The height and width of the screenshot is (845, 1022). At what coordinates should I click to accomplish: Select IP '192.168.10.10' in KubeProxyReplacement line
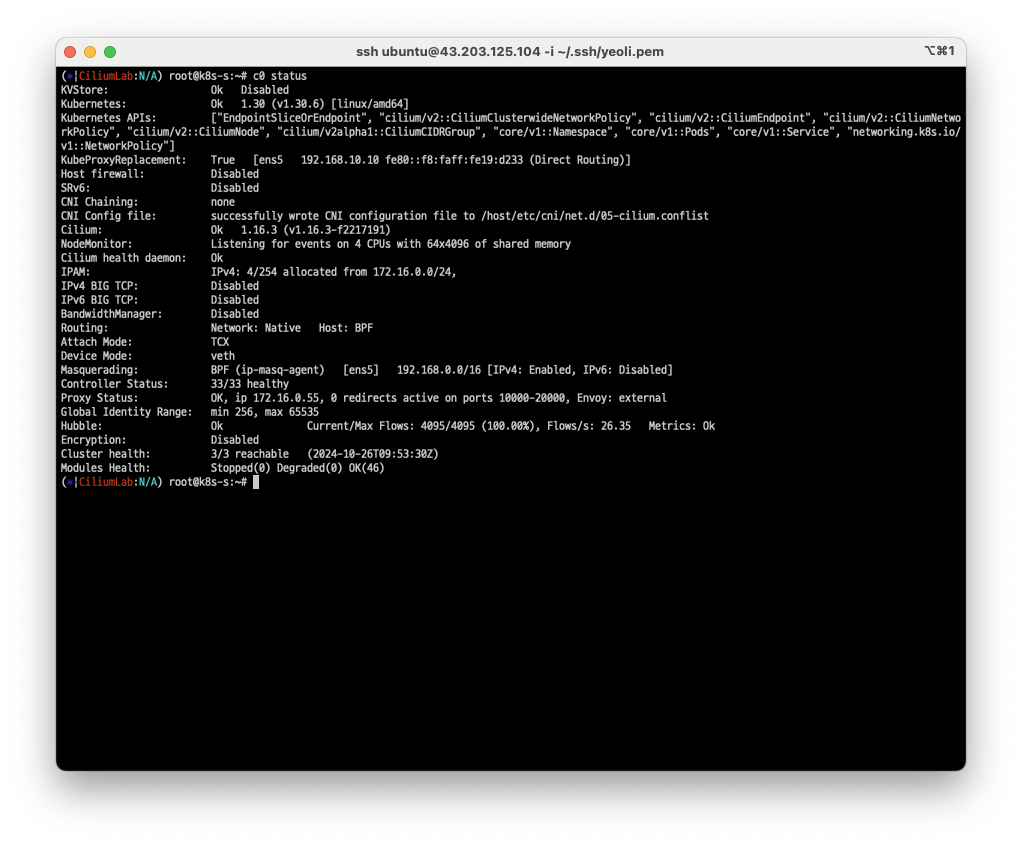coord(340,160)
